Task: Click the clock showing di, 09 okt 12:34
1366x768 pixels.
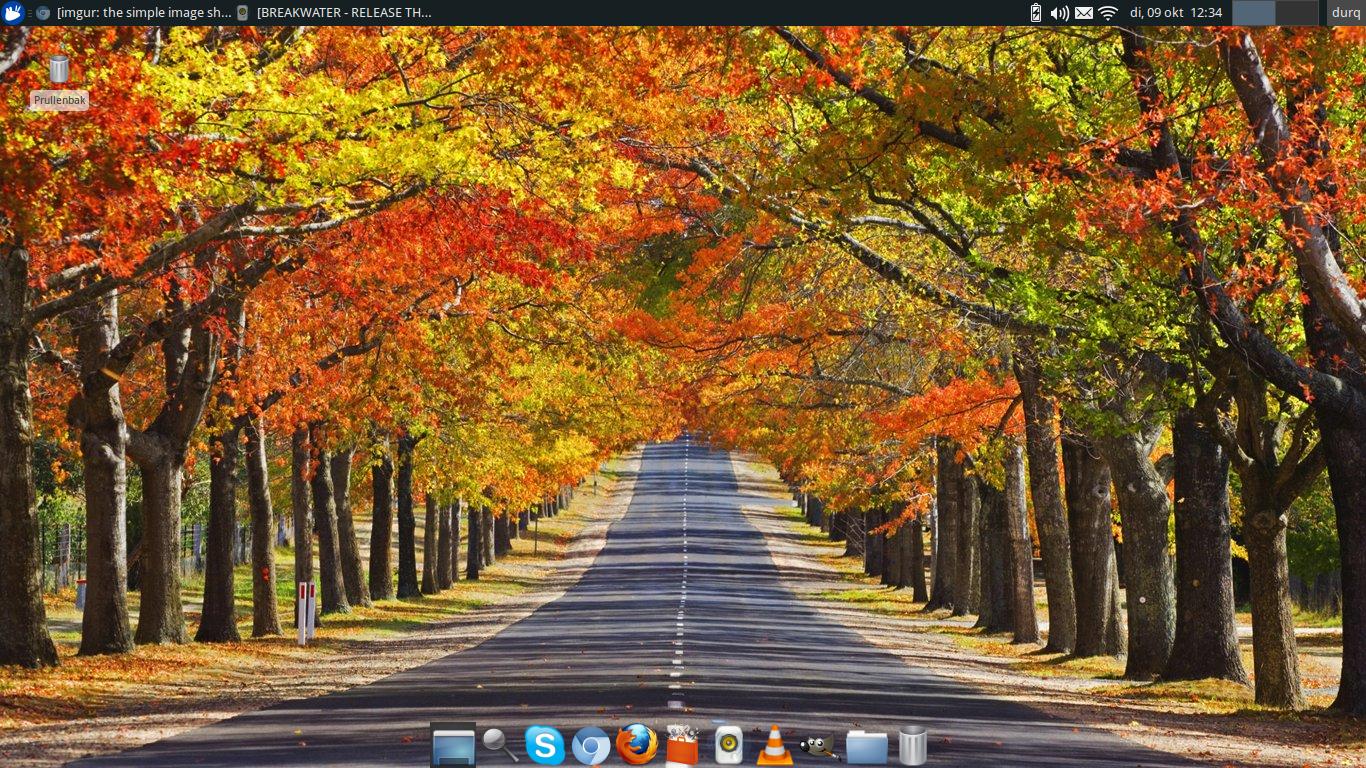Action: [x=1176, y=13]
